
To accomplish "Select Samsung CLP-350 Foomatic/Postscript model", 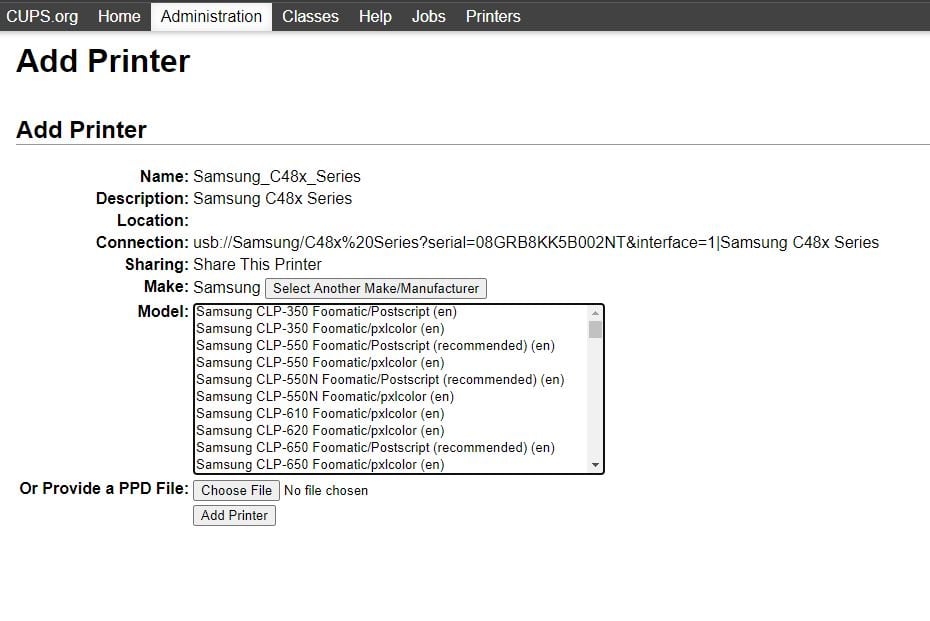I will (x=326, y=312).
